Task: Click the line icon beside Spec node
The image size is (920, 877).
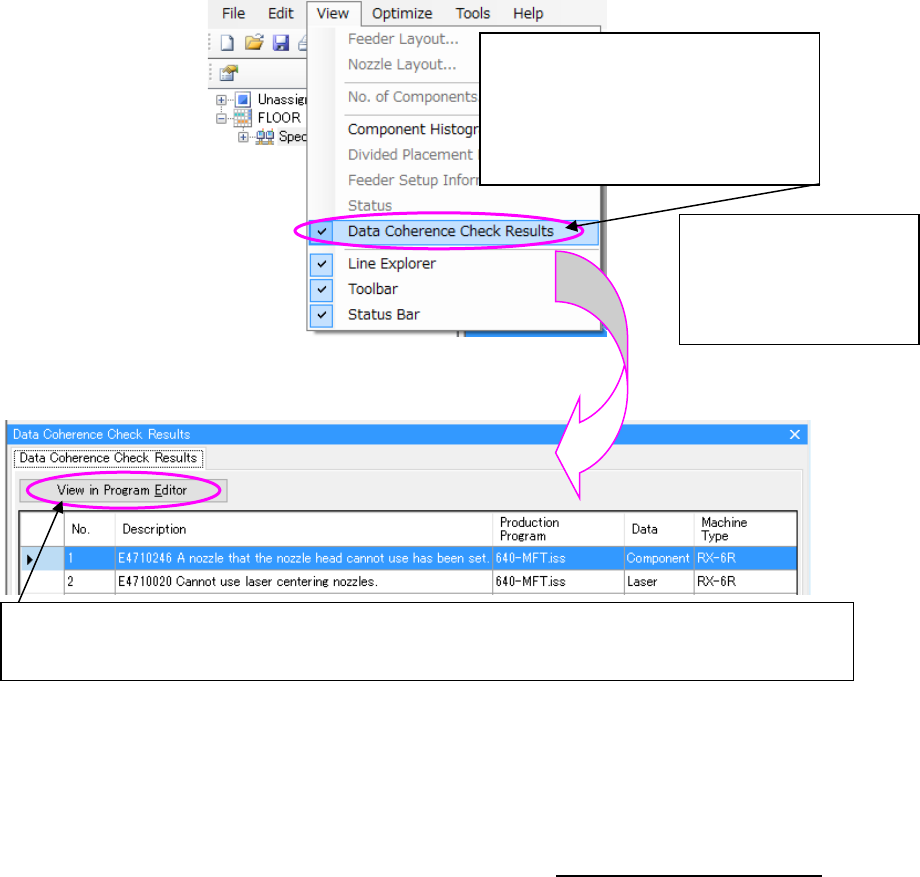Action: coord(265,137)
